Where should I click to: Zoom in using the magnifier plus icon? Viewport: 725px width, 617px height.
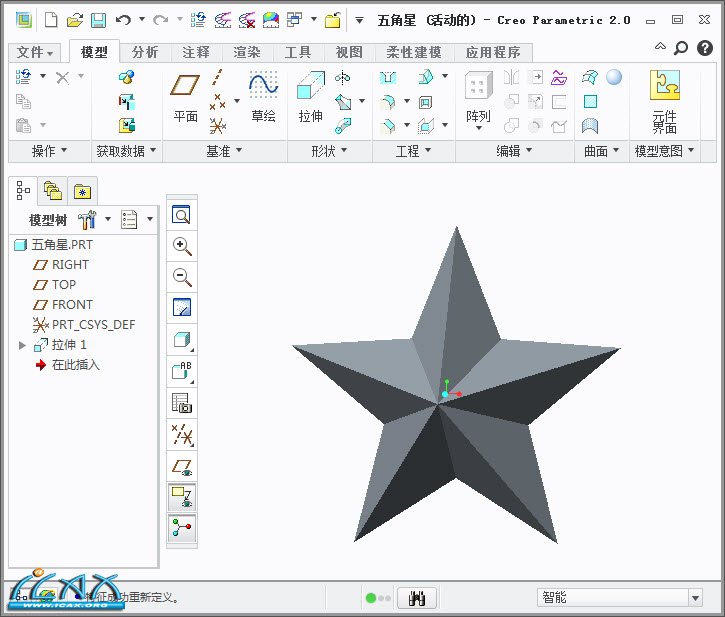pyautogui.click(x=182, y=246)
